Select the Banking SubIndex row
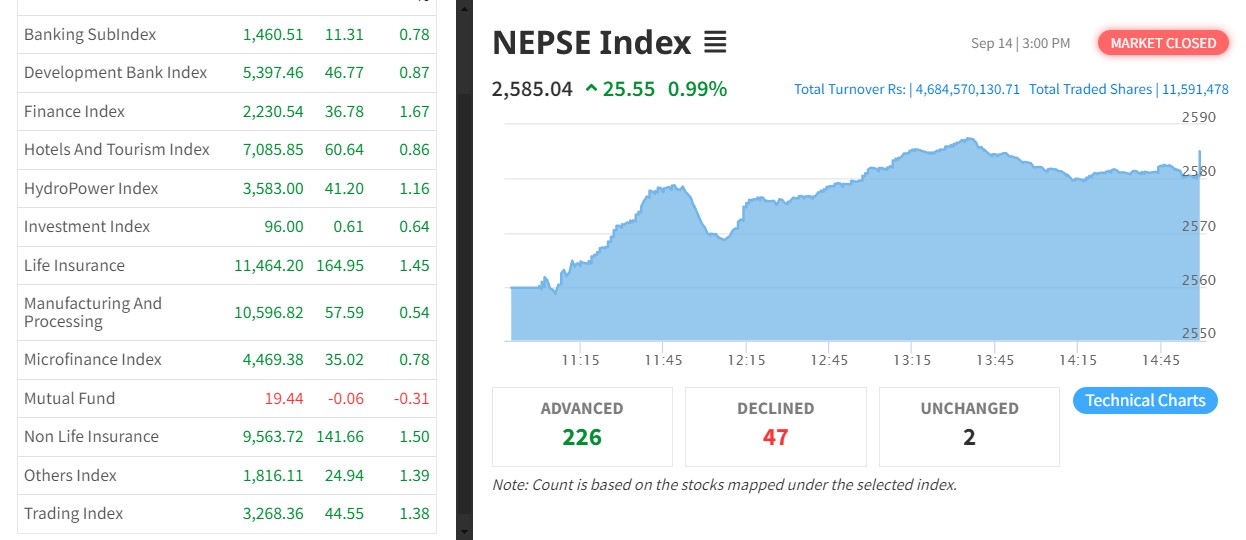This screenshot has width=1246, height=540. coord(227,34)
